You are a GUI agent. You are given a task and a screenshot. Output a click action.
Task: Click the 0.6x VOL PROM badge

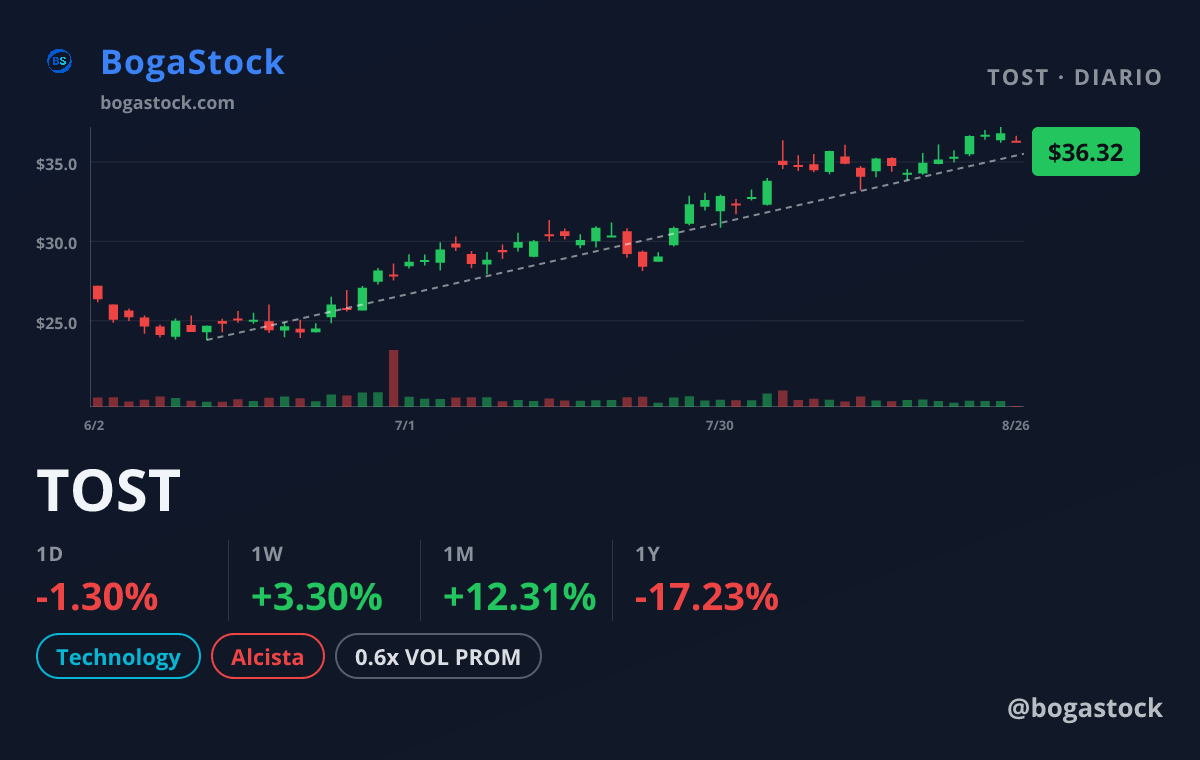point(438,657)
